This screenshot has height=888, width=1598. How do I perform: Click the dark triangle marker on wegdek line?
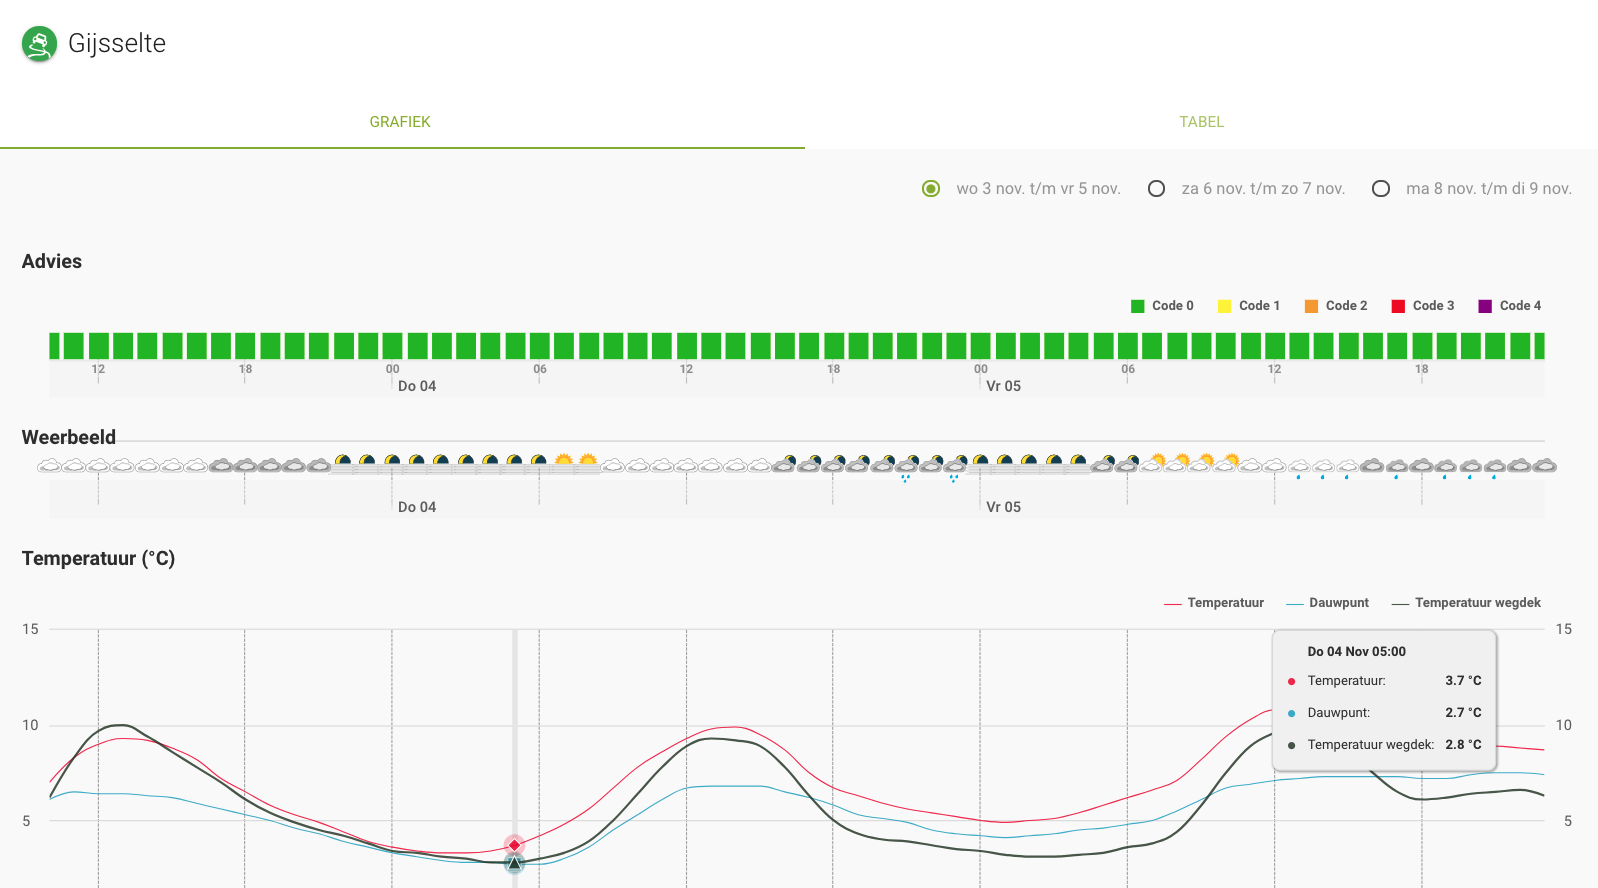[514, 862]
